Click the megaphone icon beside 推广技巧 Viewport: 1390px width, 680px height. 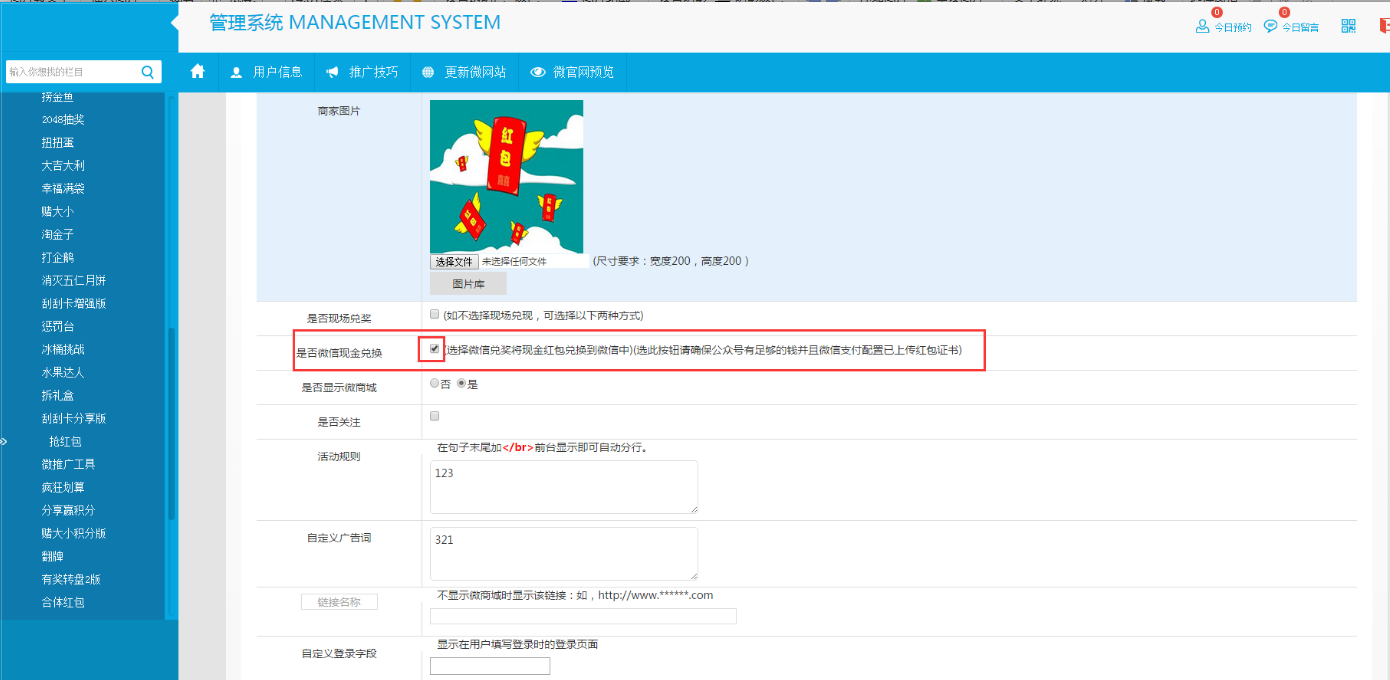coord(332,72)
